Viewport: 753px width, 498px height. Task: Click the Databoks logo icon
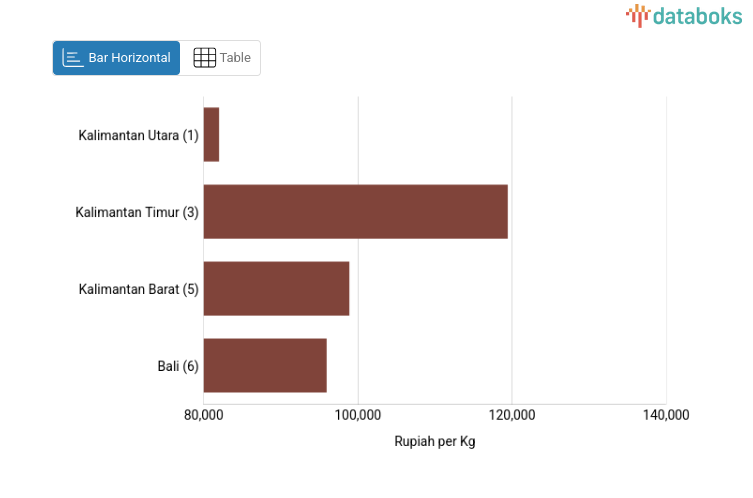[638, 15]
